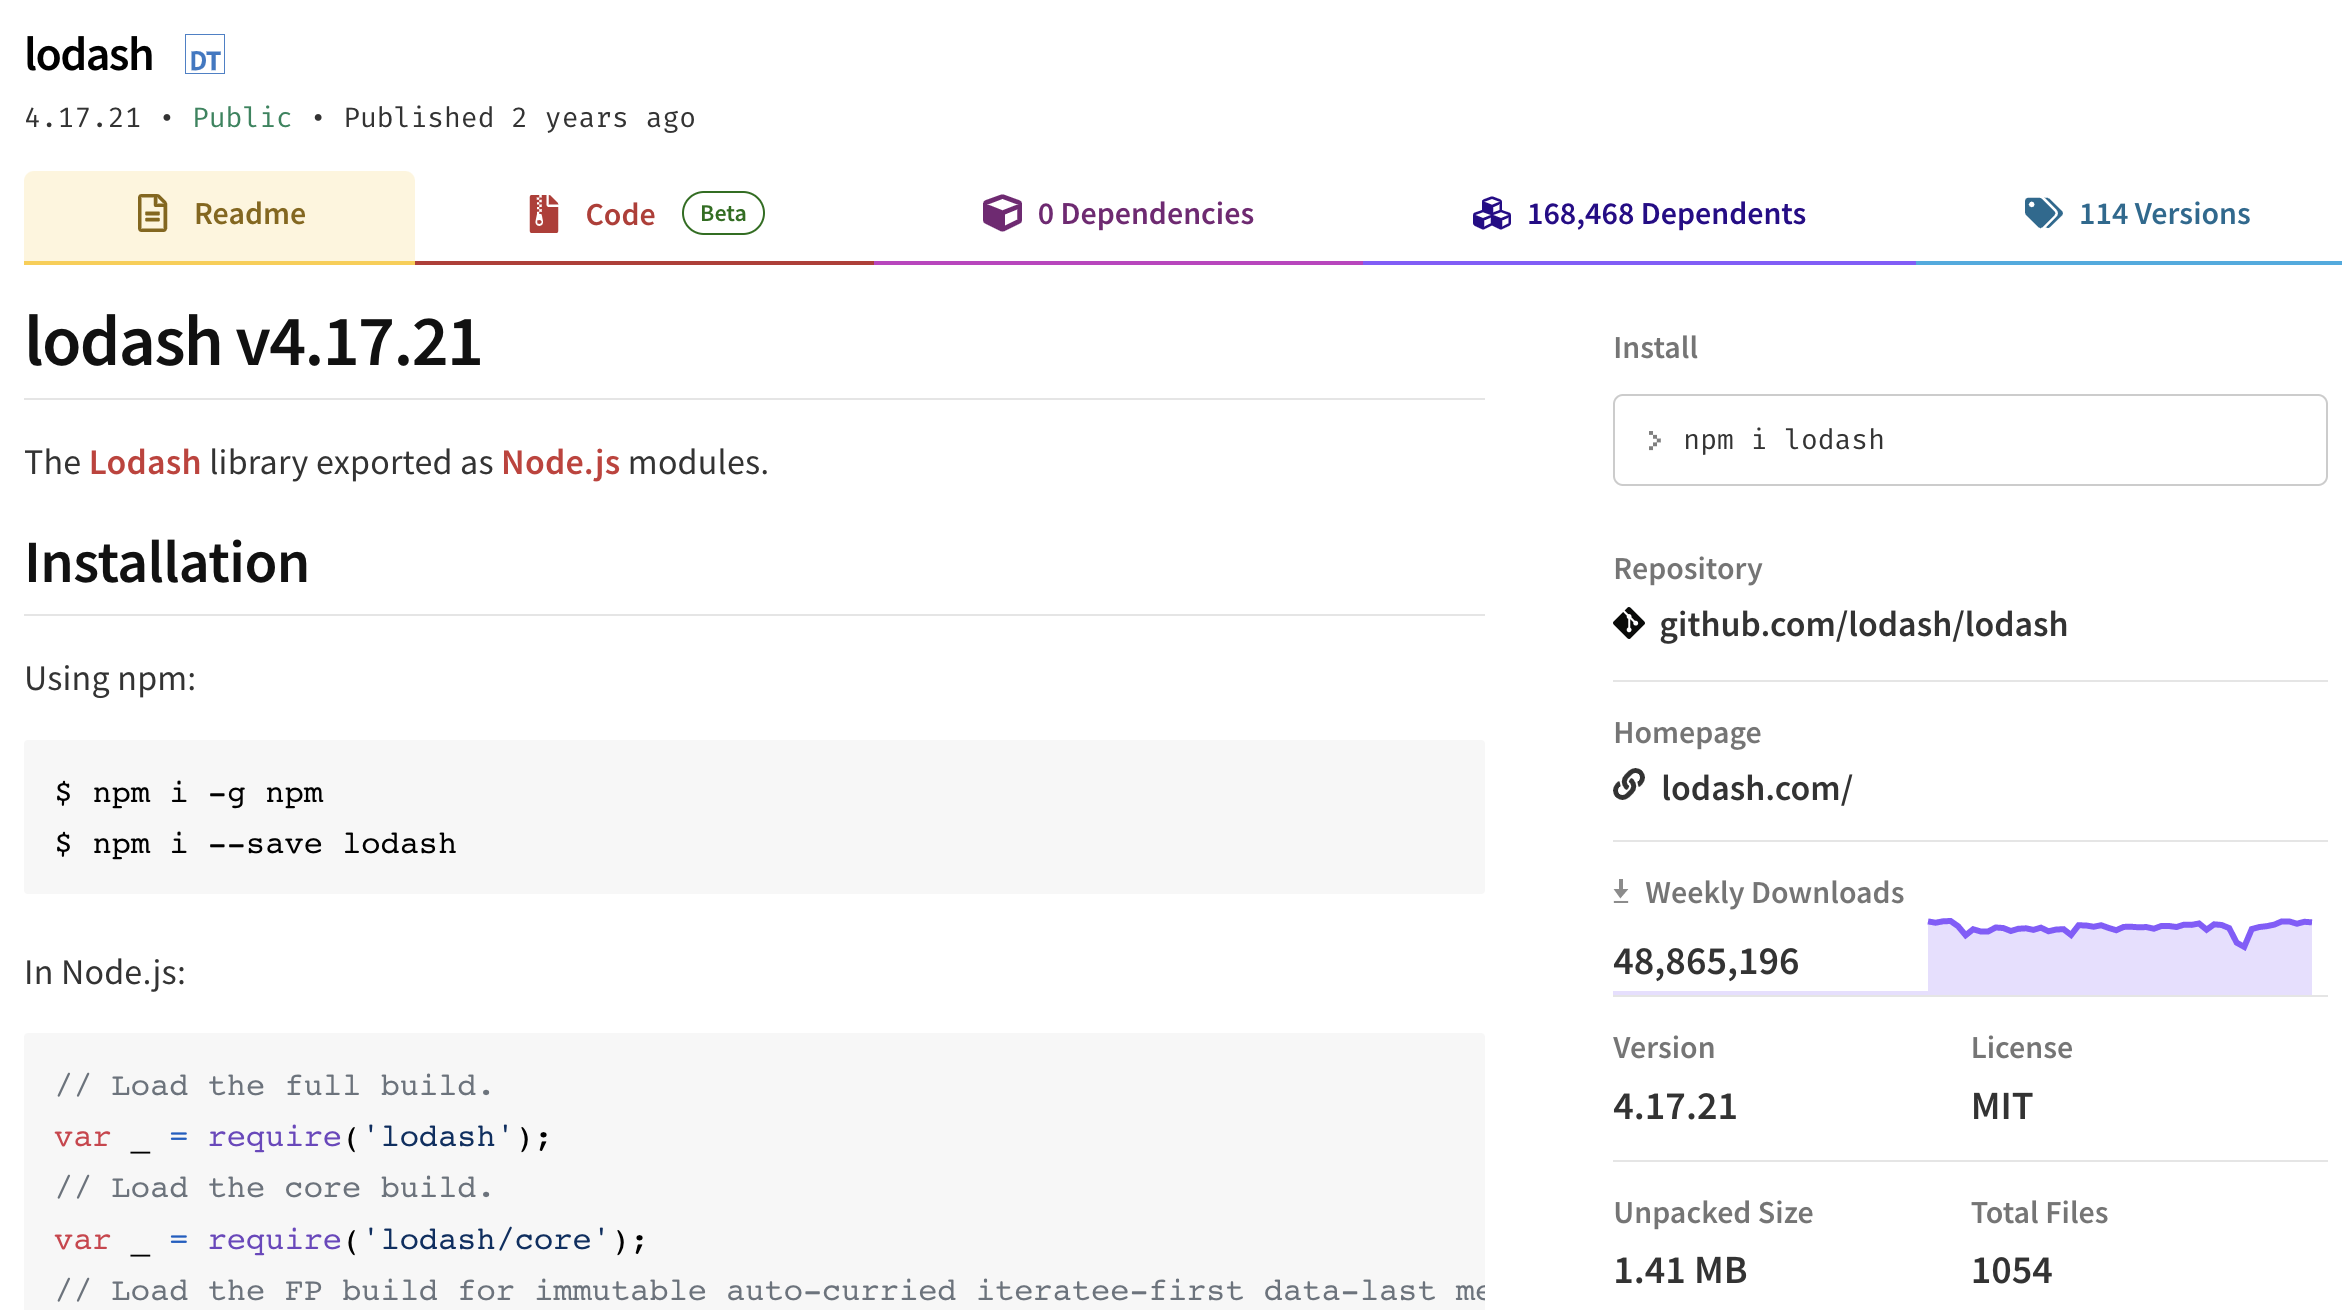Switch to the Code tab

[620, 214]
